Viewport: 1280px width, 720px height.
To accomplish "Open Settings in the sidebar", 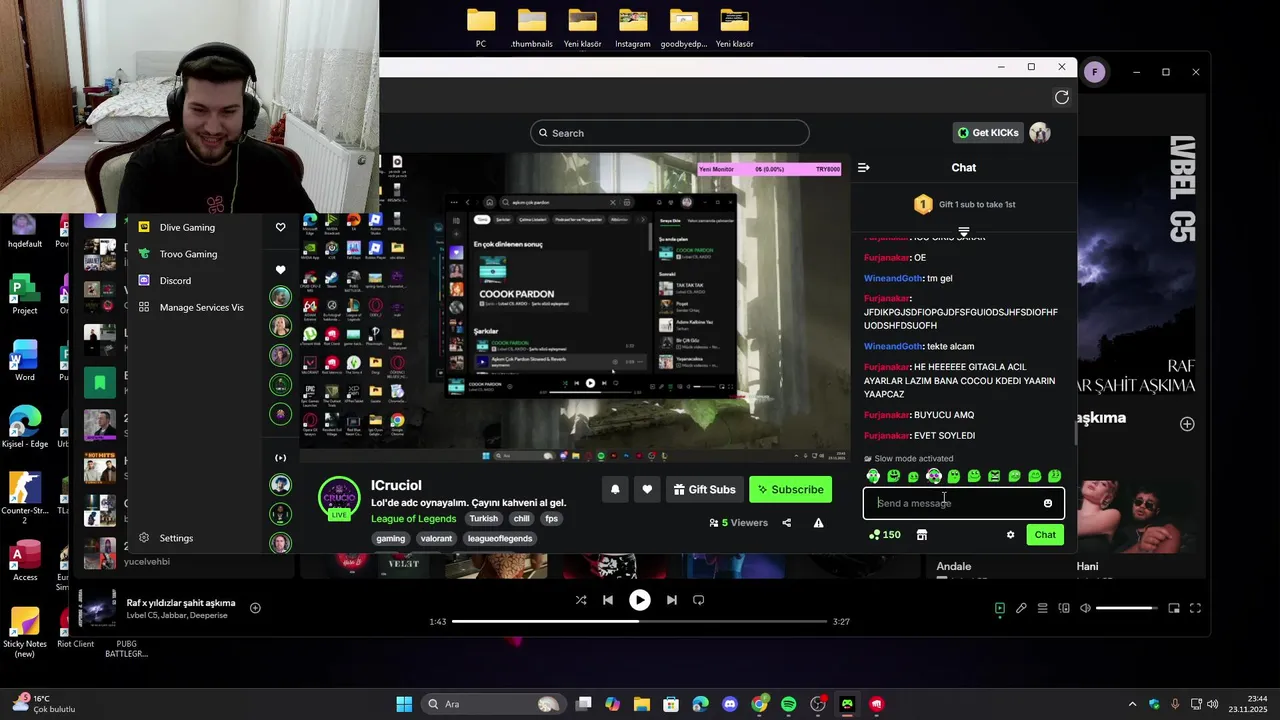I will point(176,538).
